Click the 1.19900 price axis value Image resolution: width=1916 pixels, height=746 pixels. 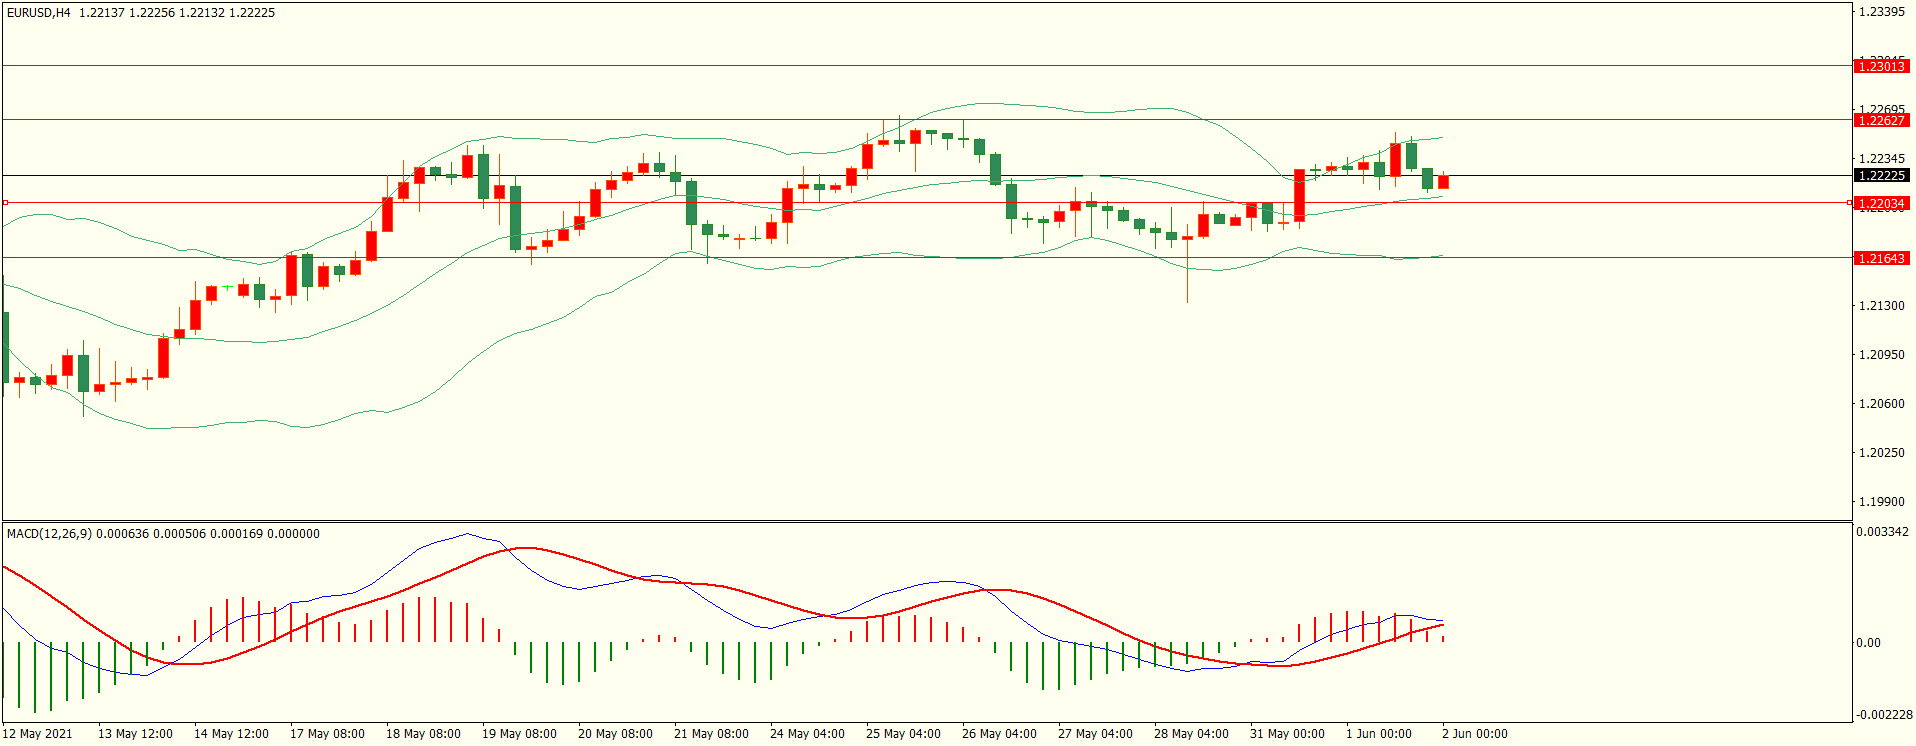(x=1881, y=501)
